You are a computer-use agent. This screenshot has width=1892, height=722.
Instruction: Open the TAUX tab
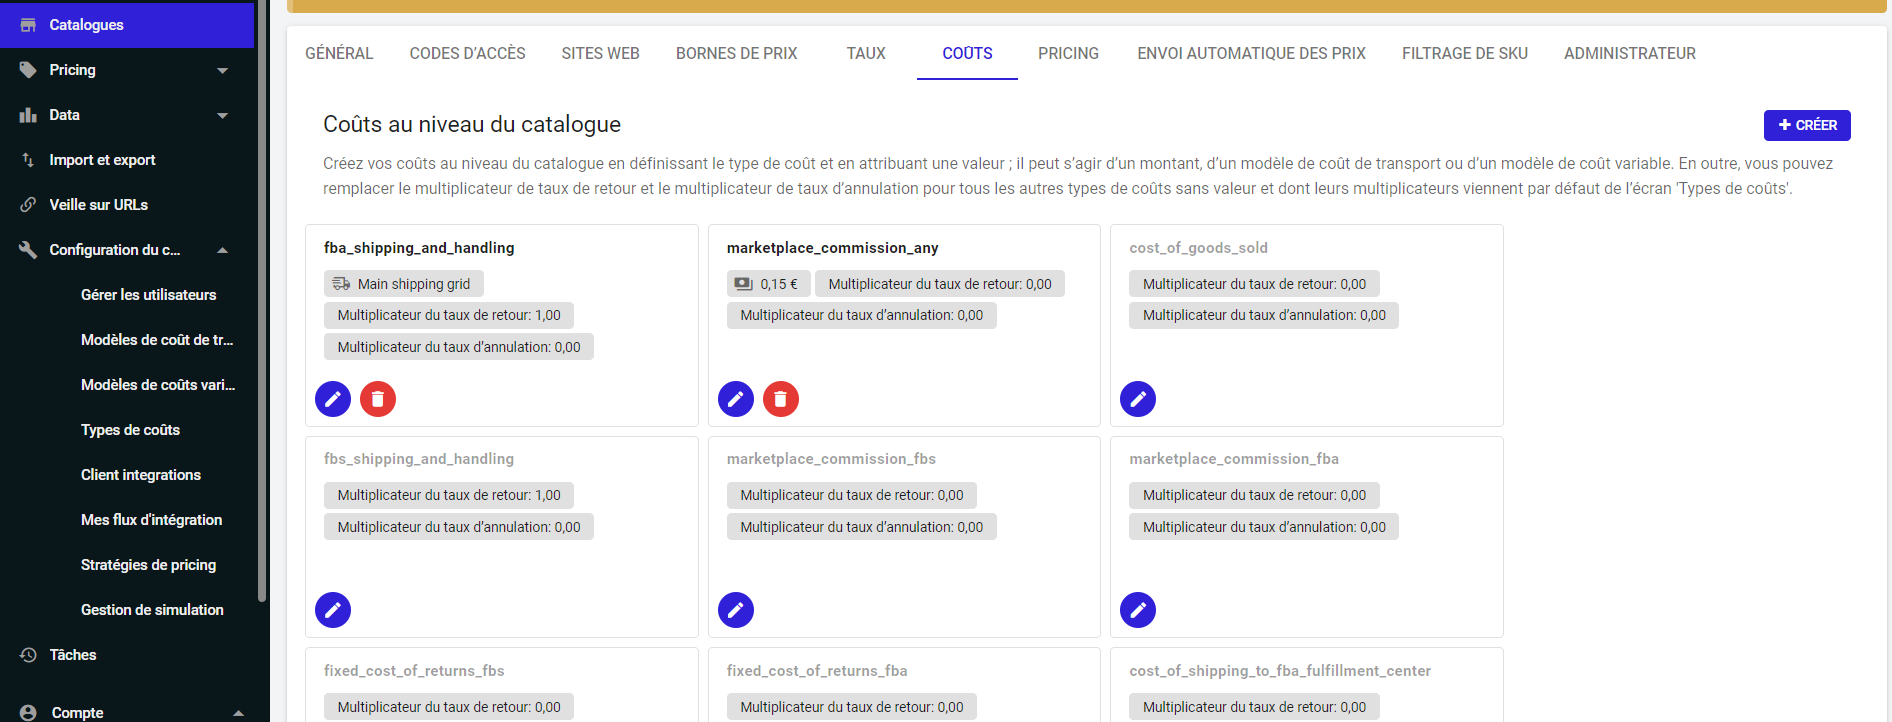tap(866, 54)
